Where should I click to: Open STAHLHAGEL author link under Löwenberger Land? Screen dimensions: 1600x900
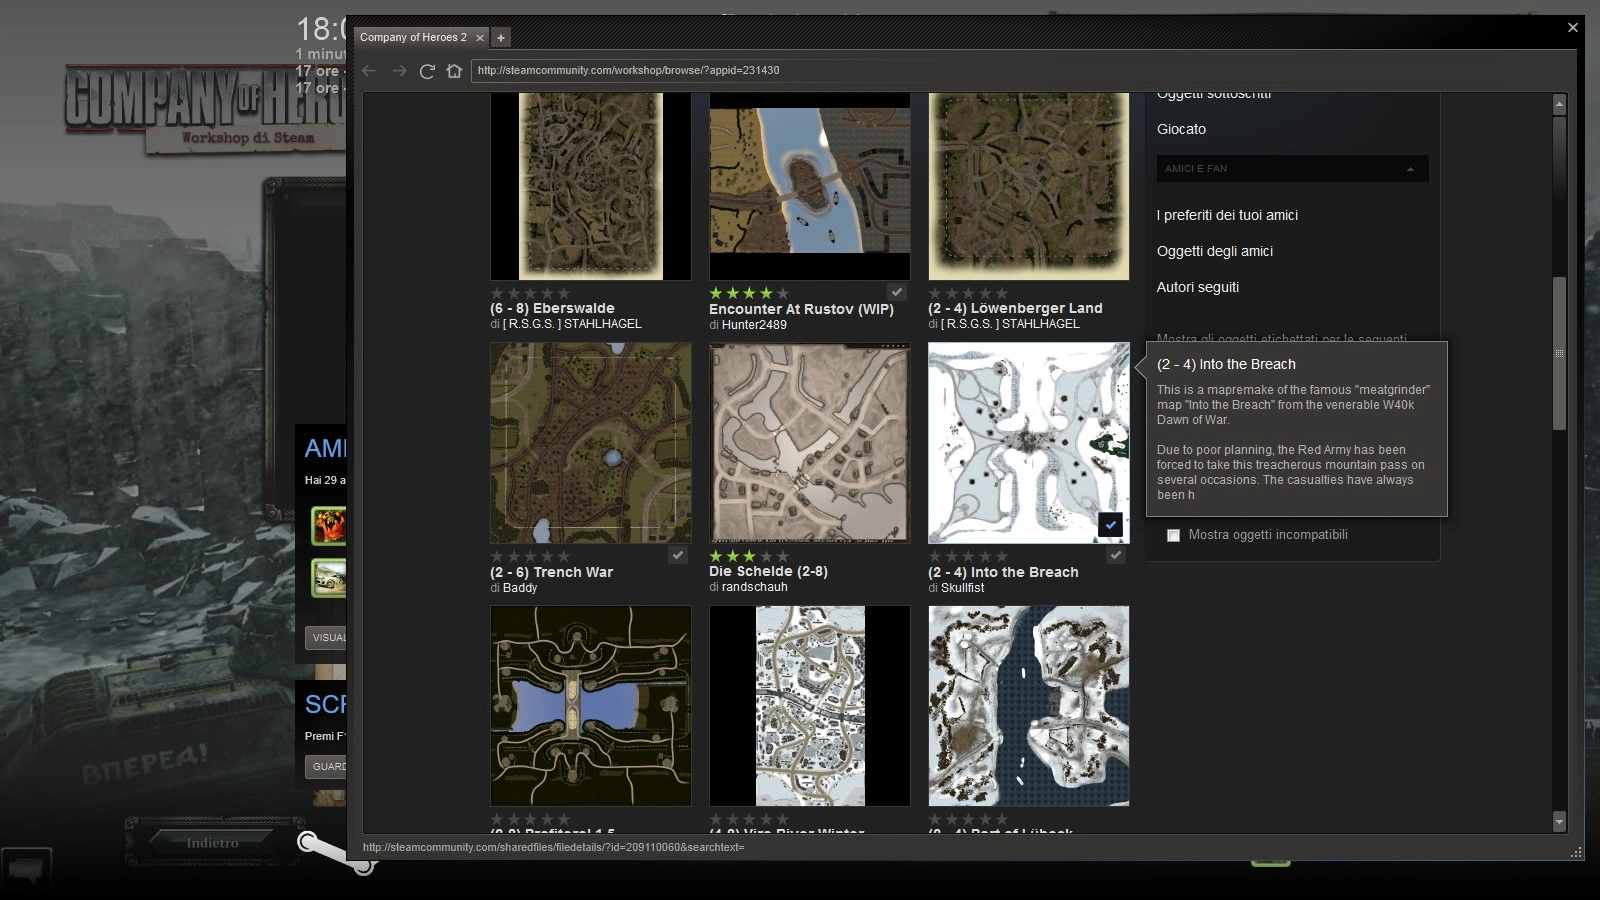point(1010,324)
